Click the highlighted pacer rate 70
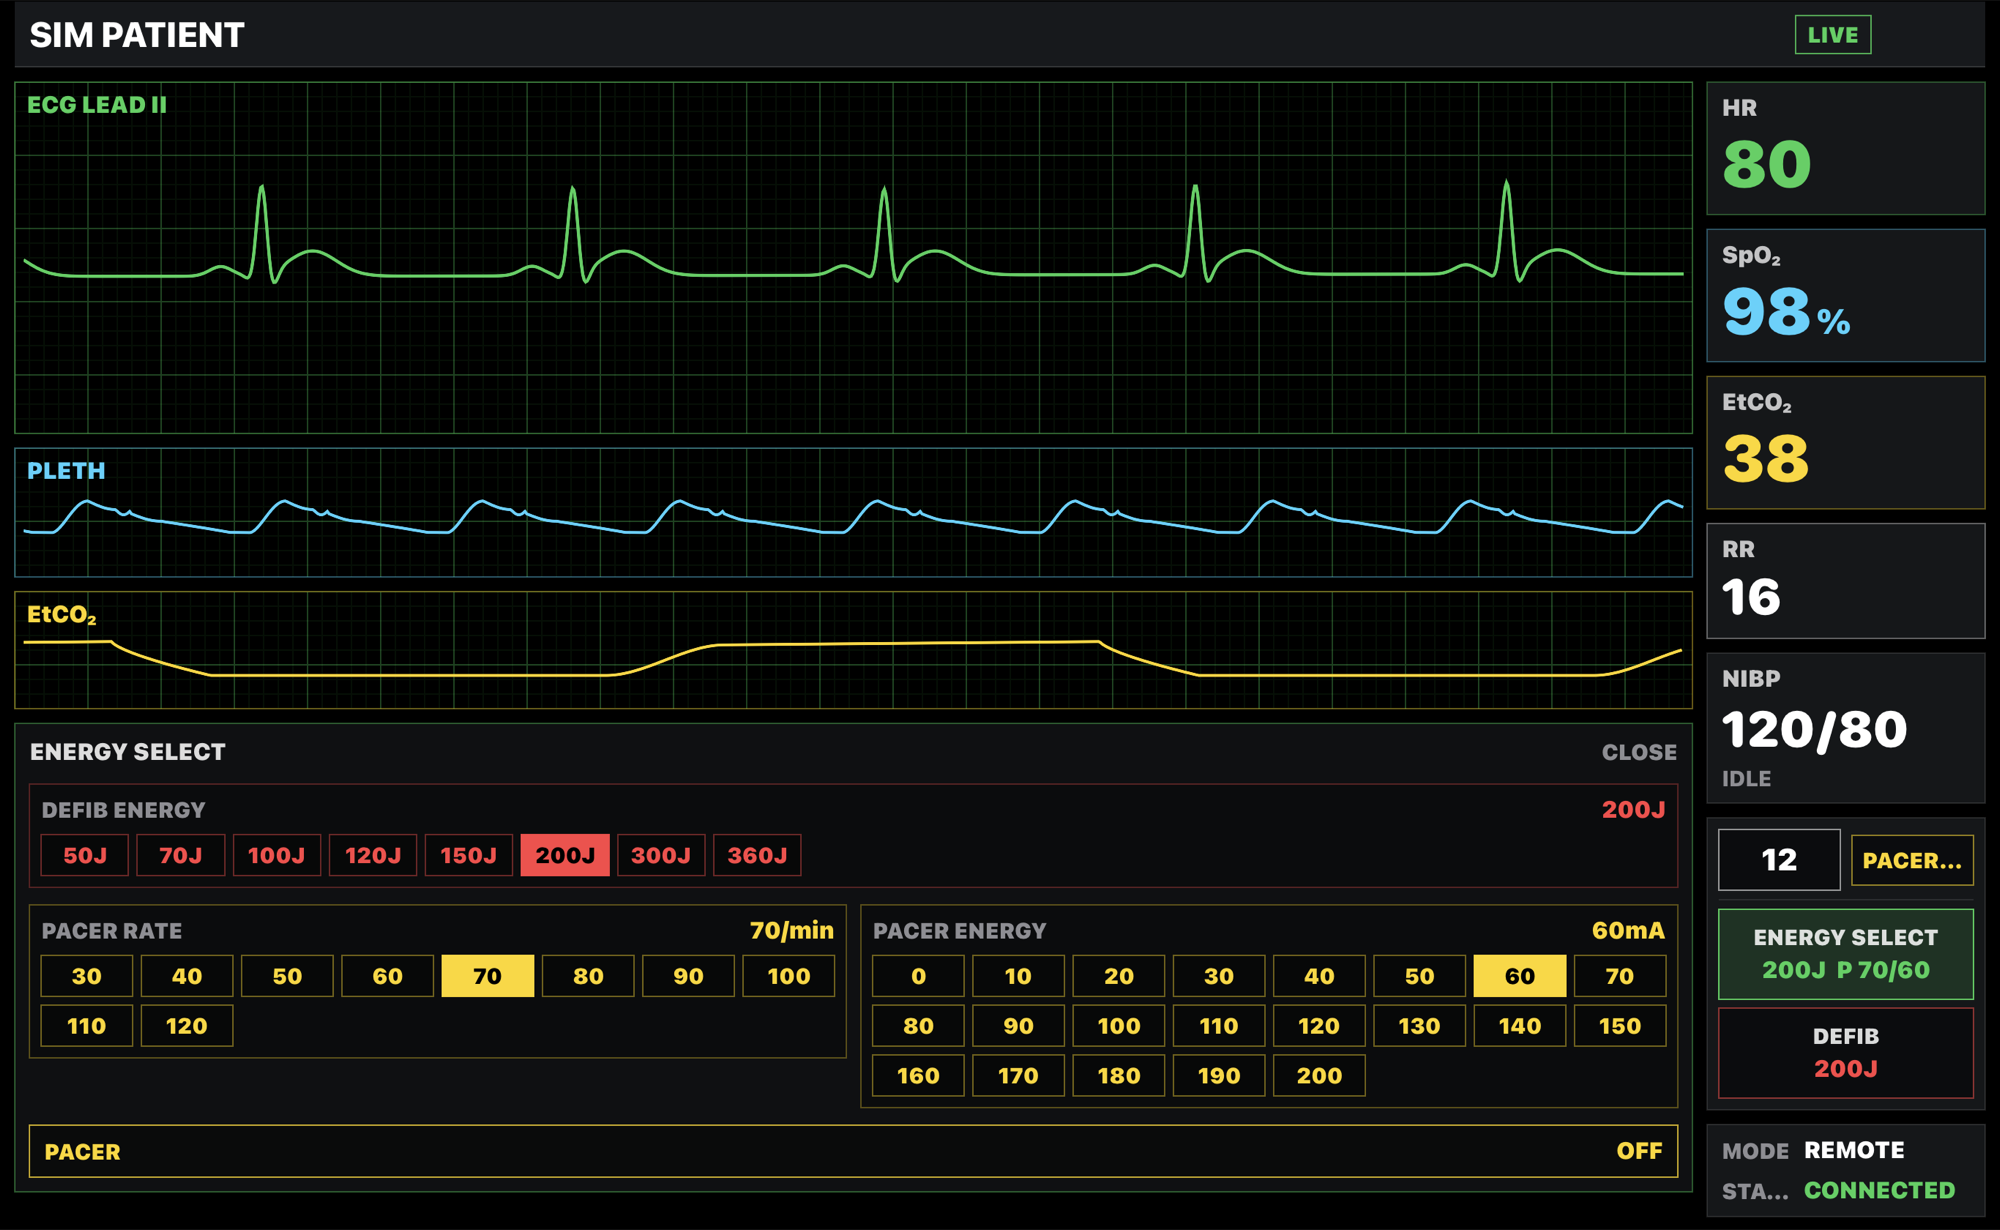Screen dimensions: 2000x1230 tap(488, 976)
